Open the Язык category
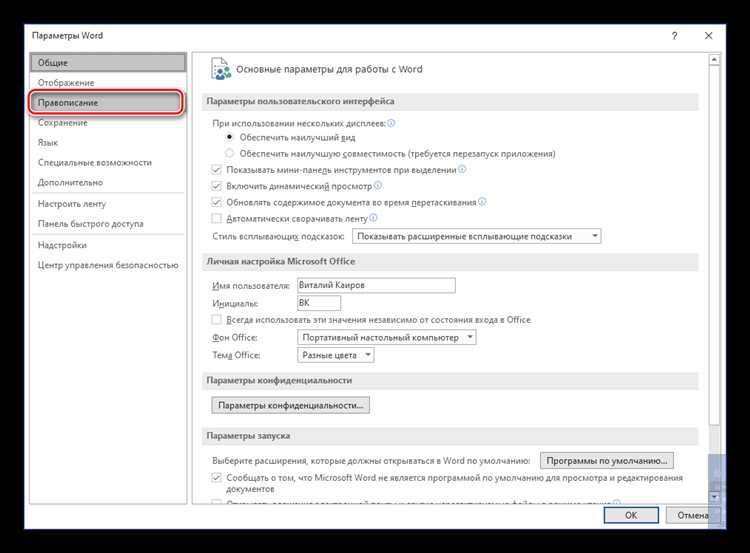This screenshot has width=750, height=553. (x=108, y=143)
